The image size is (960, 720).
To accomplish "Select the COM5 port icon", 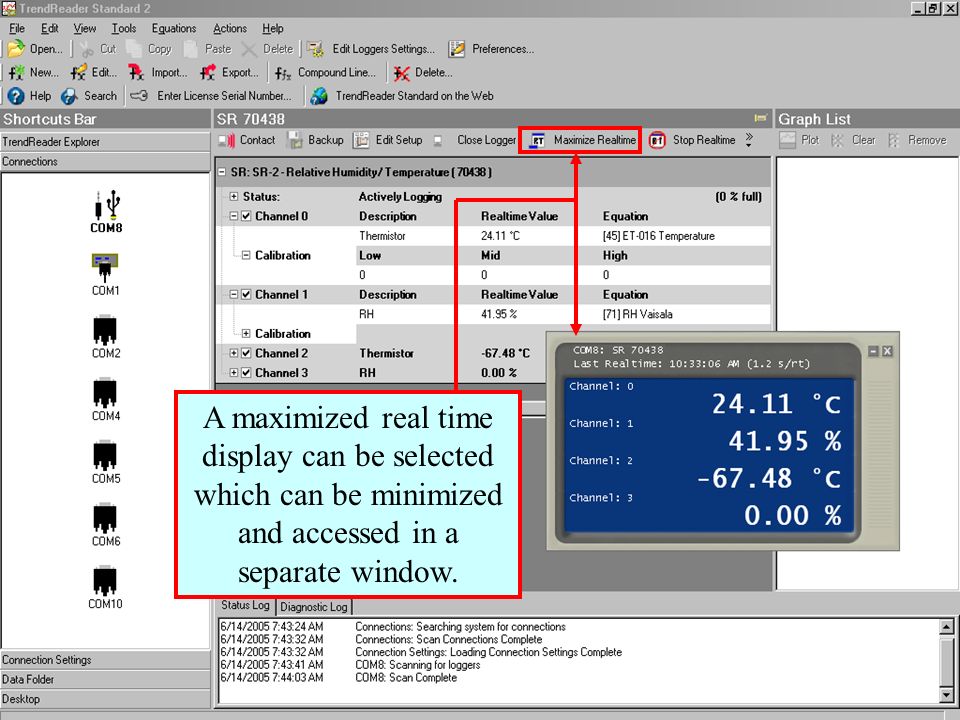I will (x=105, y=456).
